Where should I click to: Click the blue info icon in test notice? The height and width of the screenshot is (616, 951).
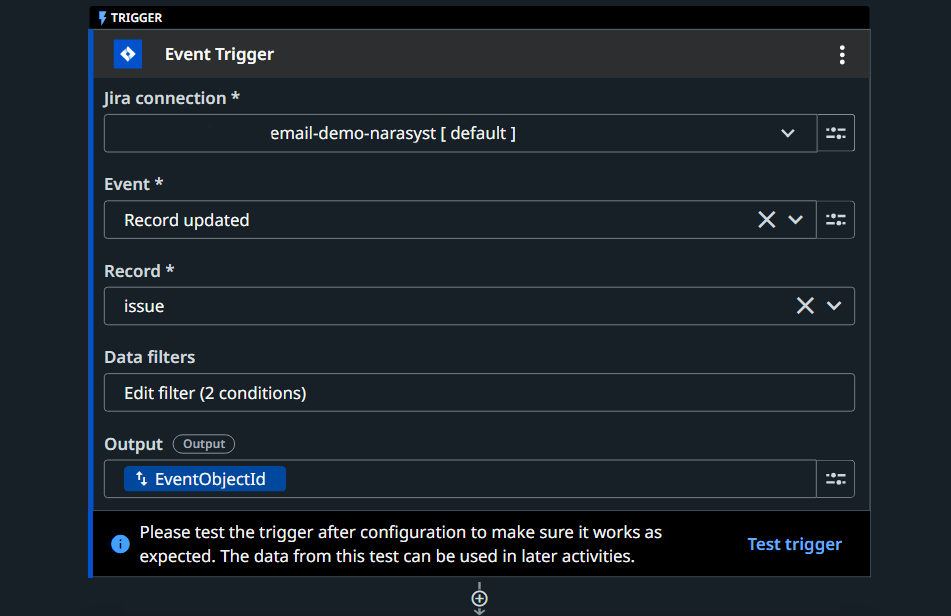click(120, 544)
